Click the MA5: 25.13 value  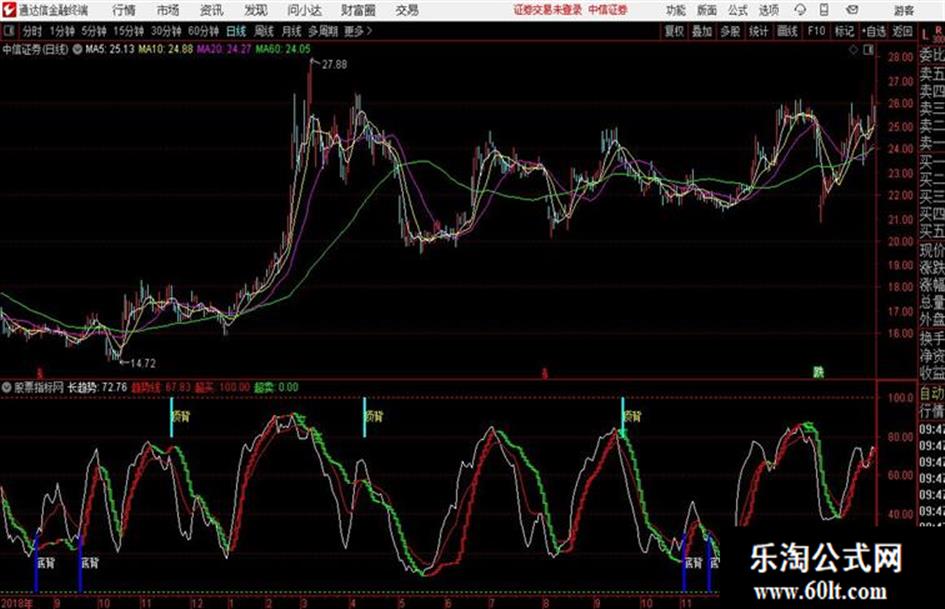pyautogui.click(x=110, y=49)
